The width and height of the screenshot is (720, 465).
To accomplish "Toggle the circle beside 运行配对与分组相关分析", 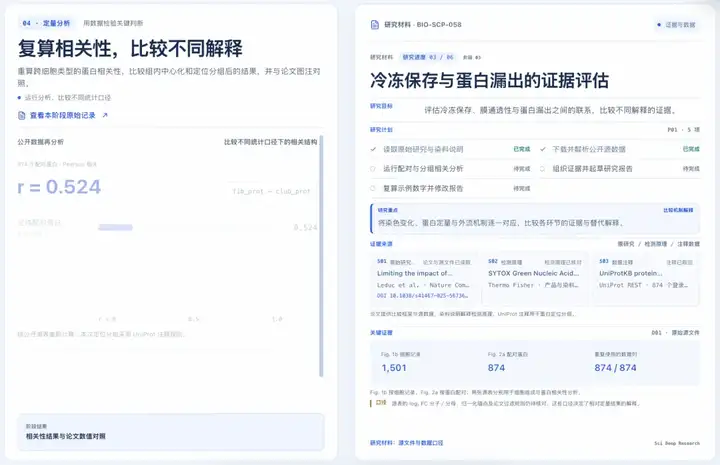I will 373,169.
